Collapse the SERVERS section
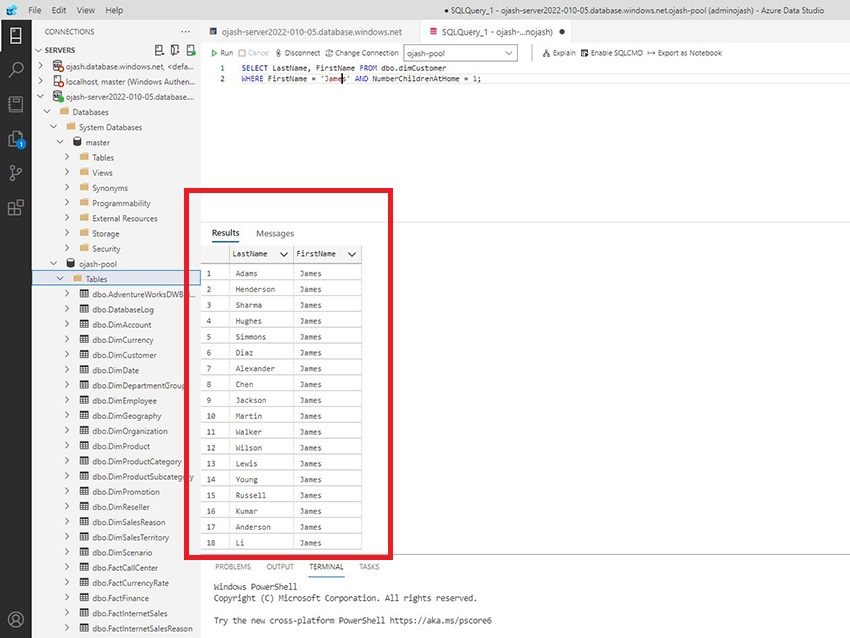The image size is (850, 638). [x=38, y=50]
